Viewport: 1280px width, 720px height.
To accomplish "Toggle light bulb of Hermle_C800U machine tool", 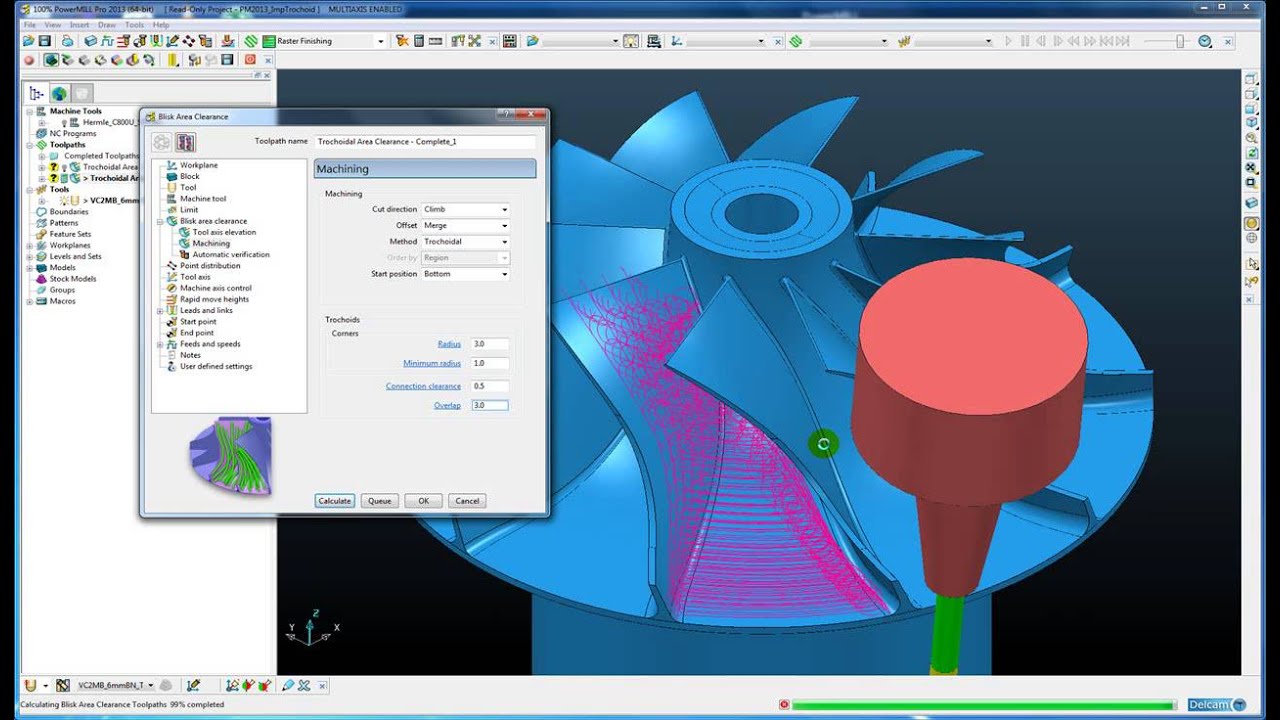I will point(64,122).
